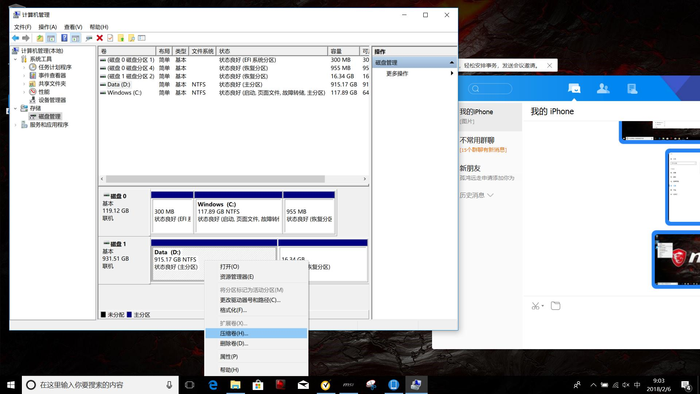Show hidden system tray icons chevron
This screenshot has height=394, width=700.
[x=593, y=385]
